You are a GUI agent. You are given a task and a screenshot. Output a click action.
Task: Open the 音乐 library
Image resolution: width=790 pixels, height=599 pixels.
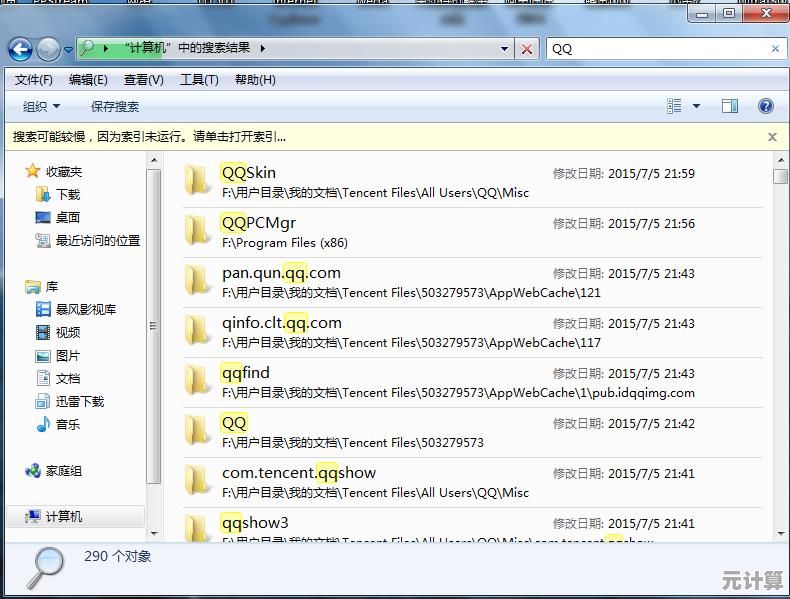click(x=68, y=425)
